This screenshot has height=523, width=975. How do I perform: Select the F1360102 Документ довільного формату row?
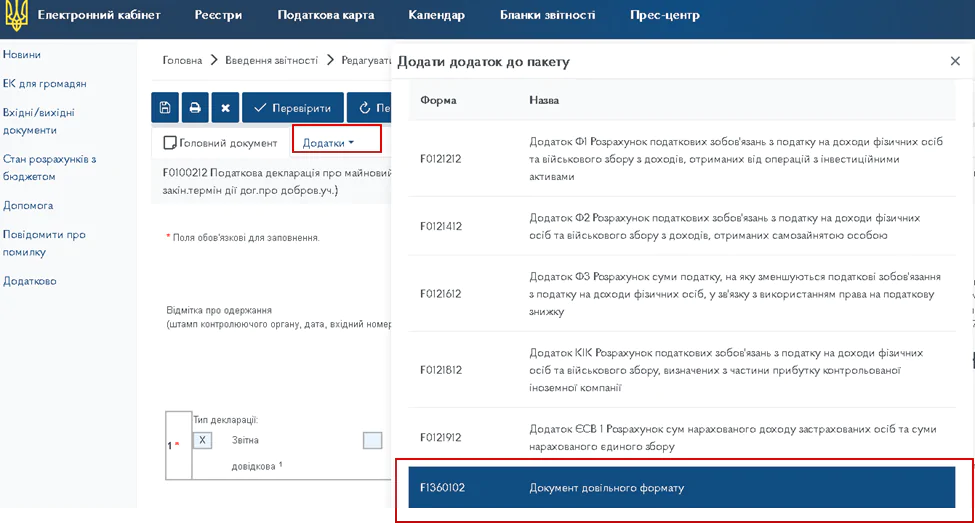coord(682,487)
